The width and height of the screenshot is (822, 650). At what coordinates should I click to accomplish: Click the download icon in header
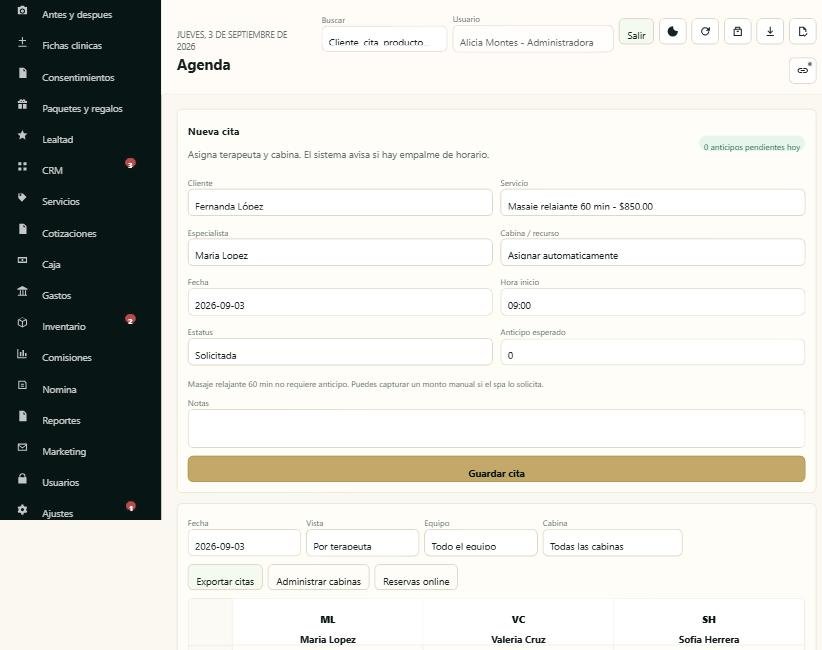pos(770,31)
